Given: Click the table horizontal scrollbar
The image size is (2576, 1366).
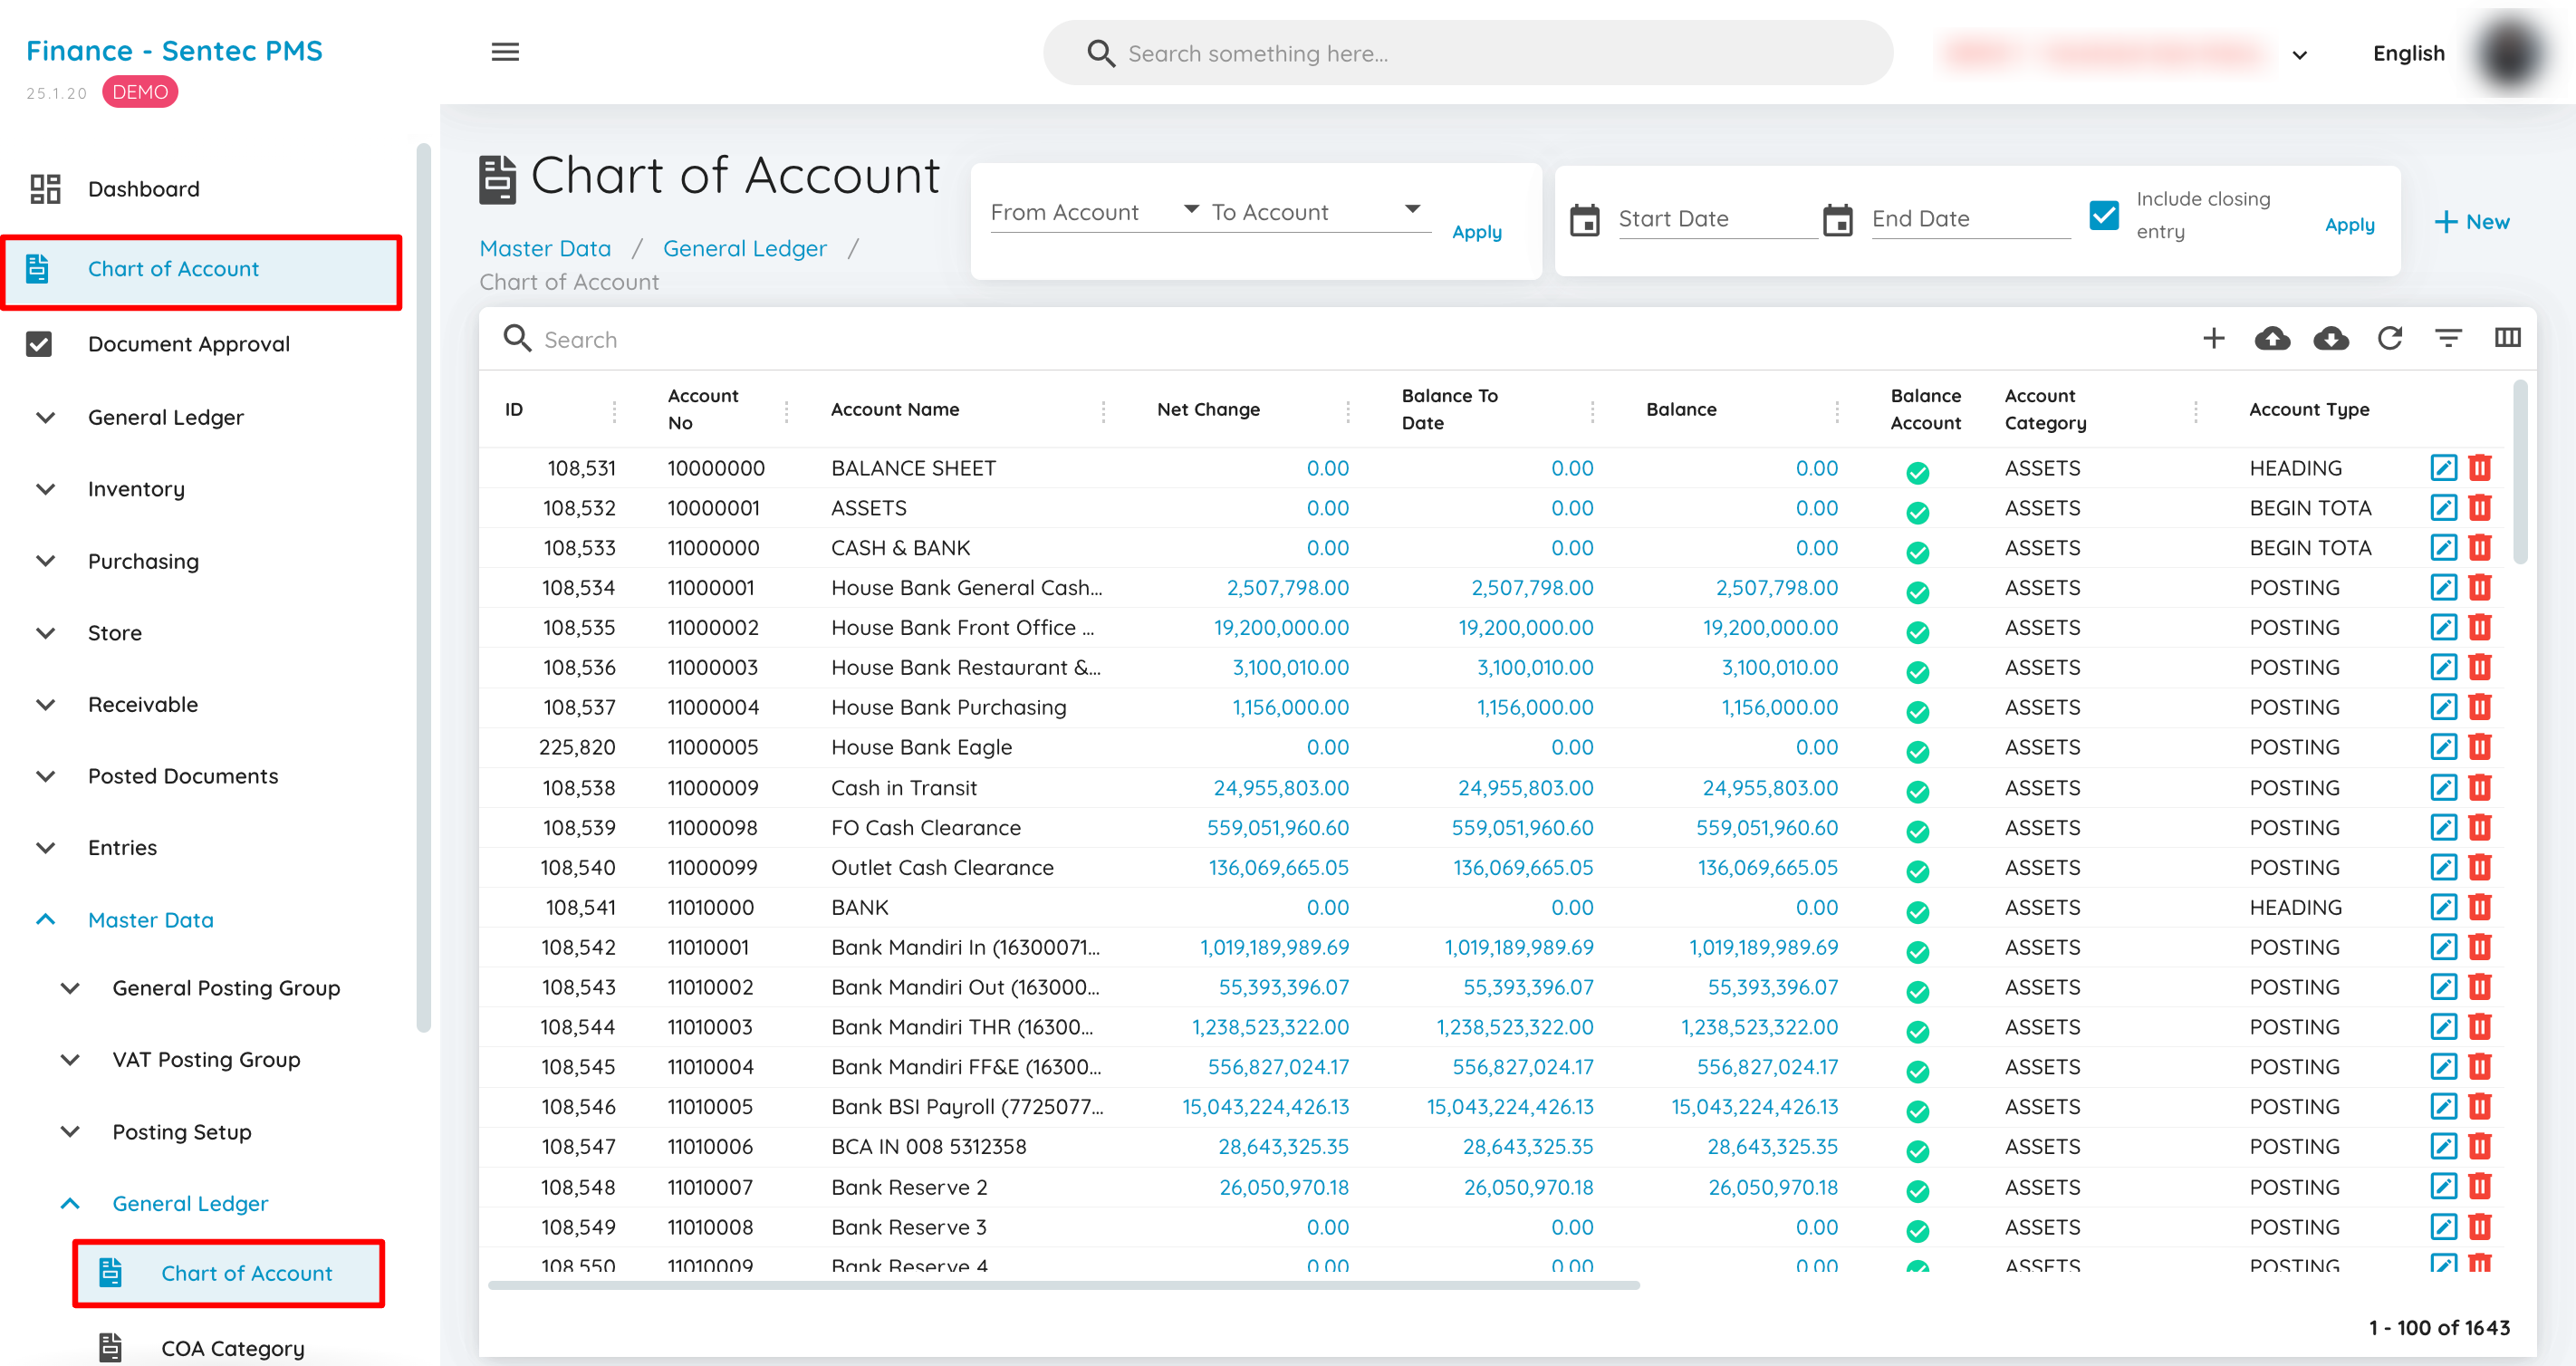Looking at the screenshot, I should point(1063,1285).
